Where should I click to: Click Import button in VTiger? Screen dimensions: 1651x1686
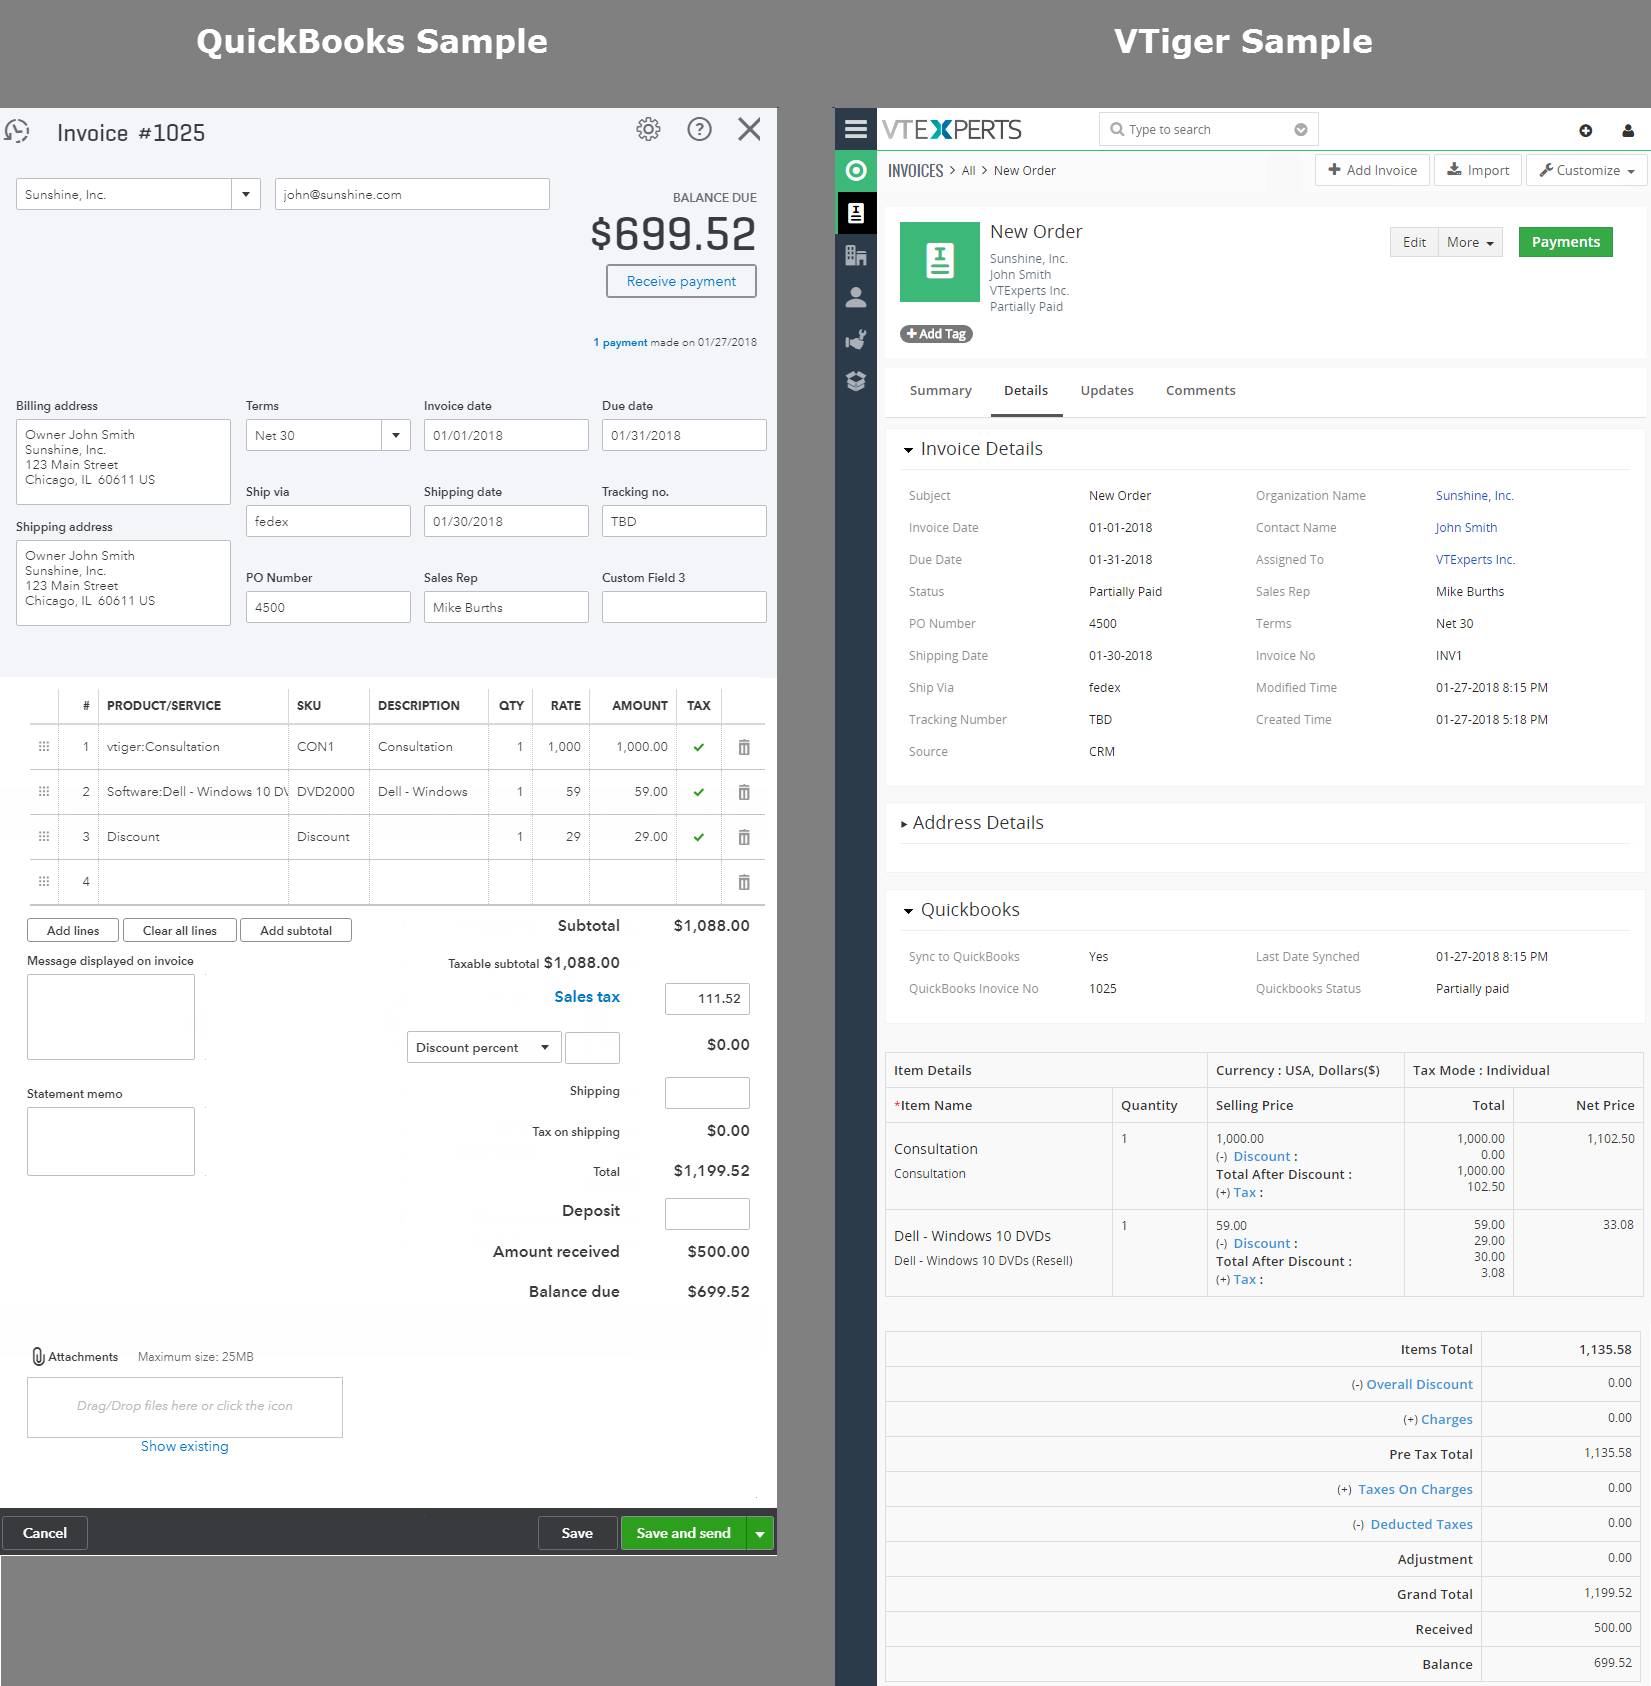click(x=1478, y=170)
